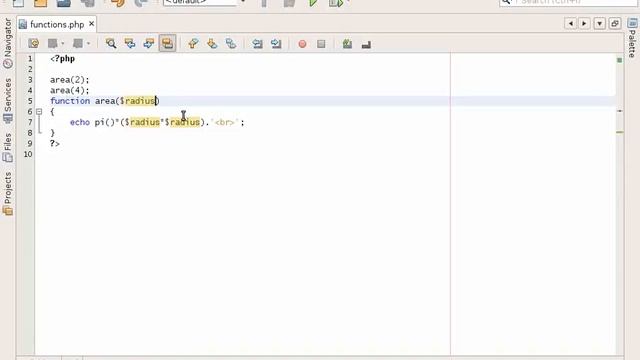Image resolution: width=640 pixels, height=360 pixels.
Task: Click the '<?php' opening tag
Action: pos(62,59)
